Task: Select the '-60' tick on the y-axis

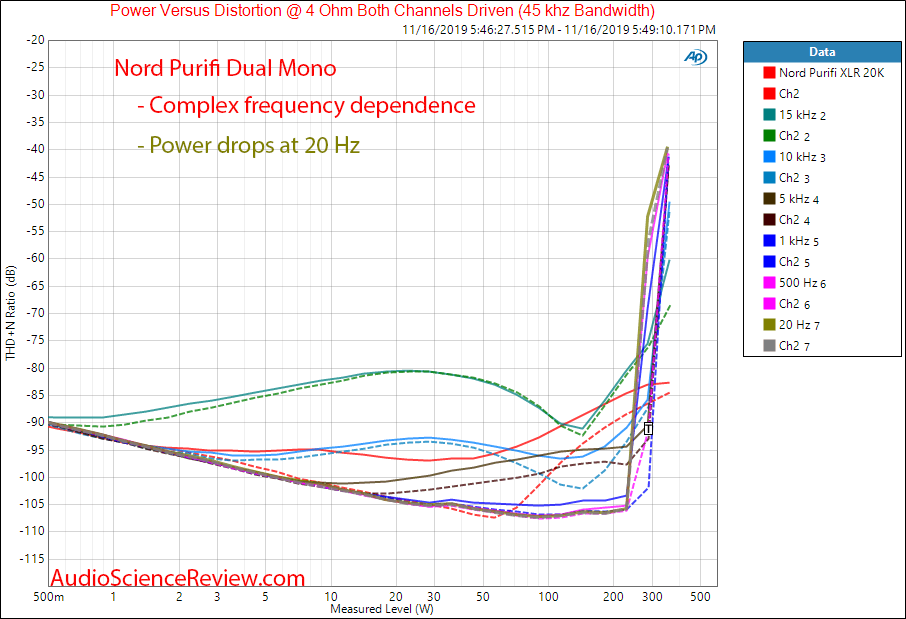Action: 35,258
